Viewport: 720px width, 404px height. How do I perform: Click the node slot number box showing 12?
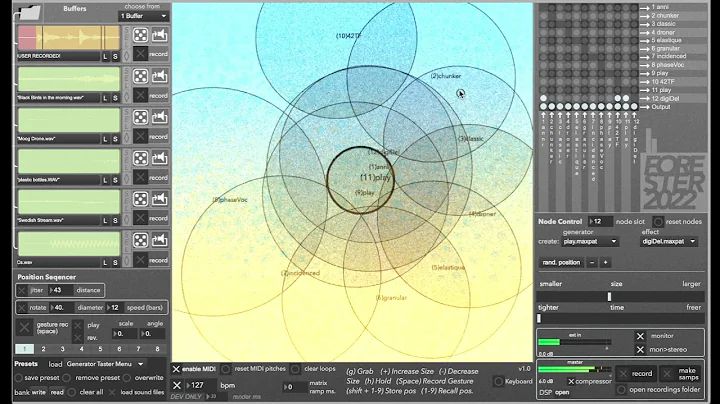[601, 221]
